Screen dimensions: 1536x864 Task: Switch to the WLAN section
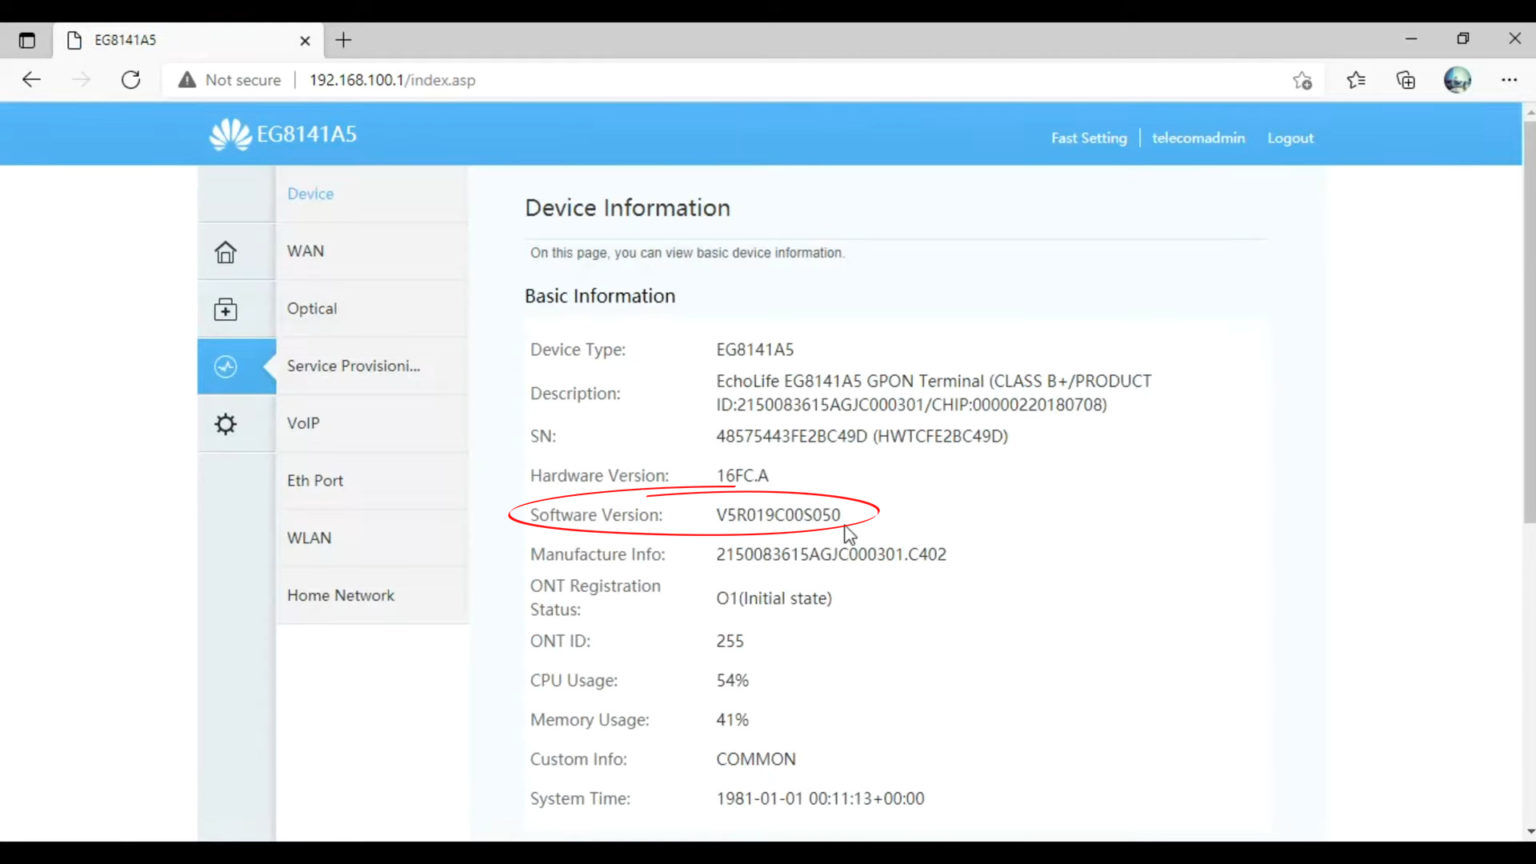309,537
